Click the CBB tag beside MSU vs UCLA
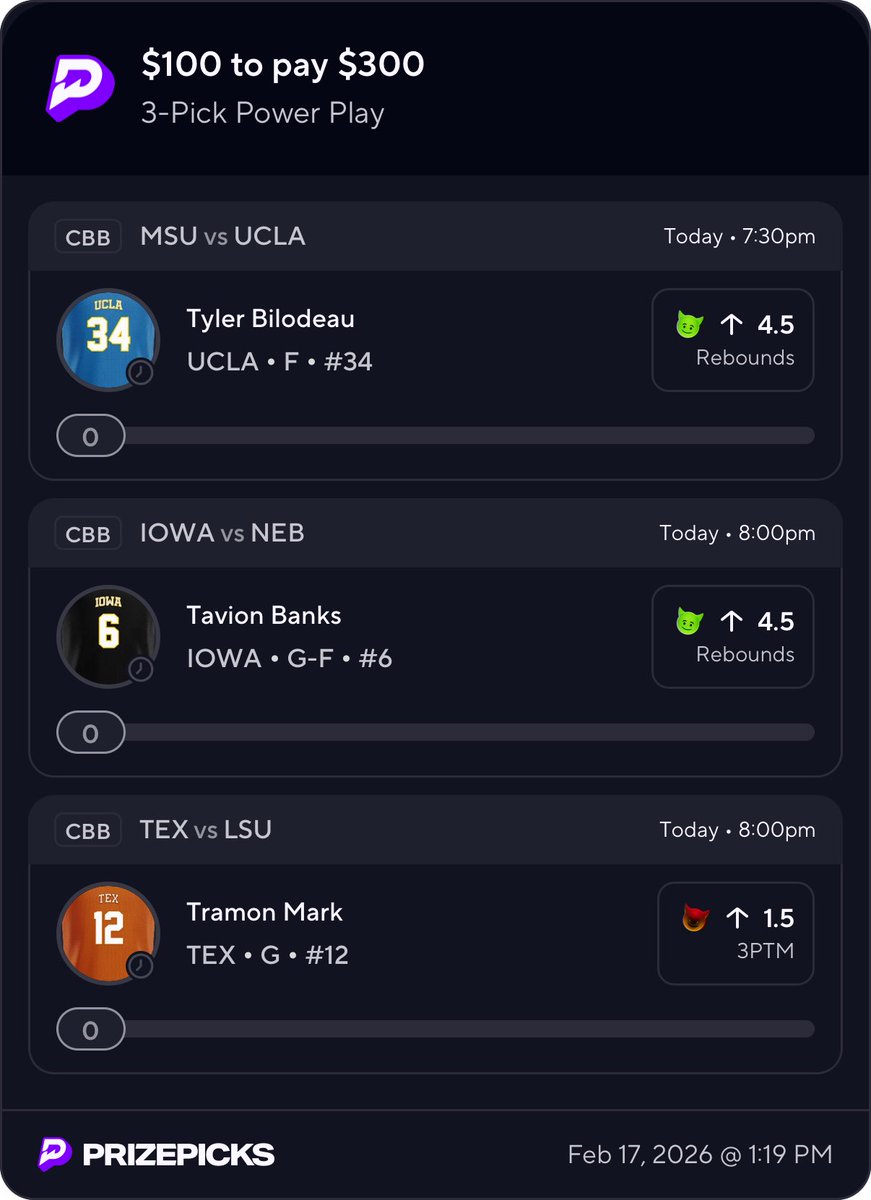Screen dimensions: 871x1200 (88, 237)
